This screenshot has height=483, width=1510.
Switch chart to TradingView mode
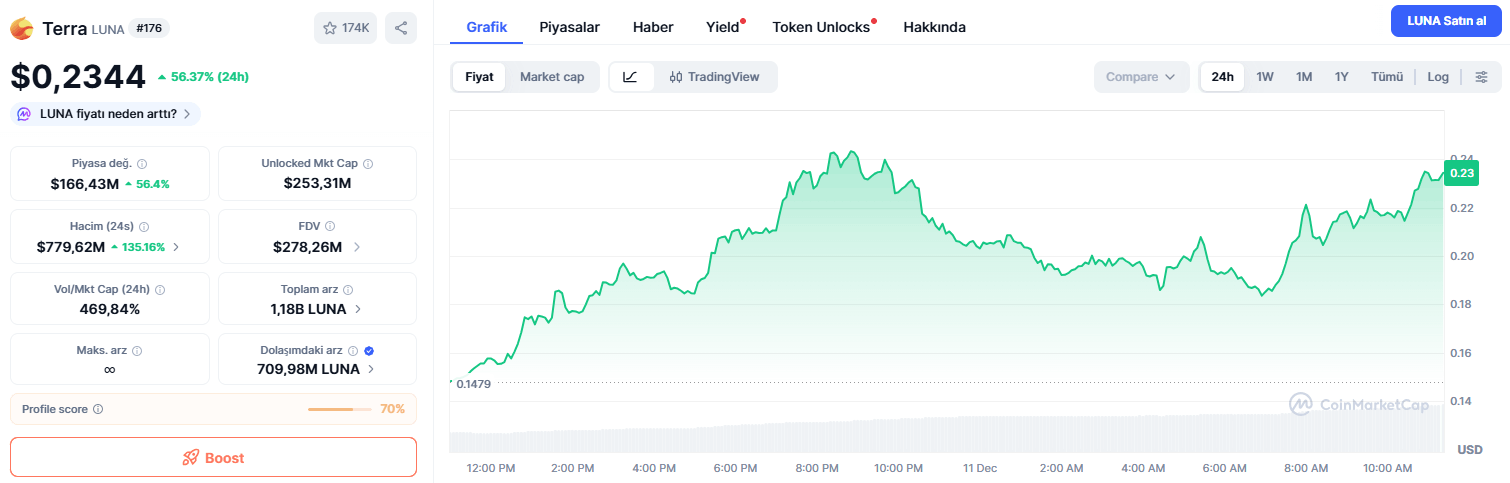pyautogui.click(x=715, y=77)
